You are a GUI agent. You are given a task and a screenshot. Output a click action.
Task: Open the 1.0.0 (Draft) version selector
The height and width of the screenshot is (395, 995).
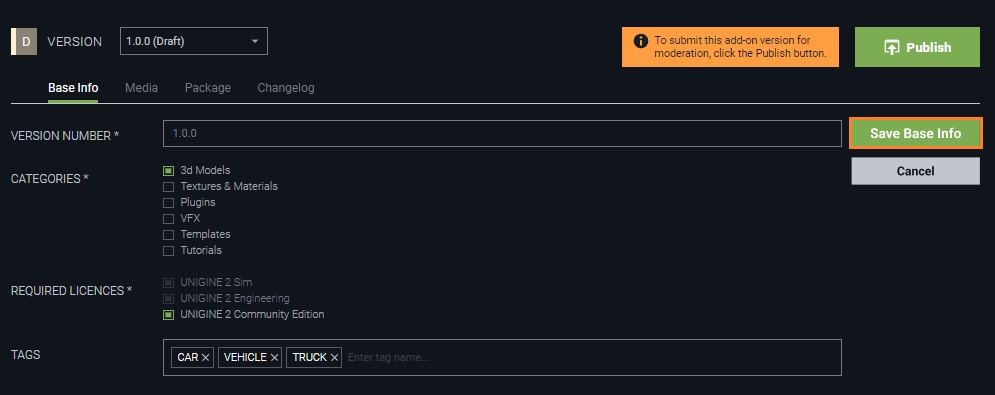[194, 41]
